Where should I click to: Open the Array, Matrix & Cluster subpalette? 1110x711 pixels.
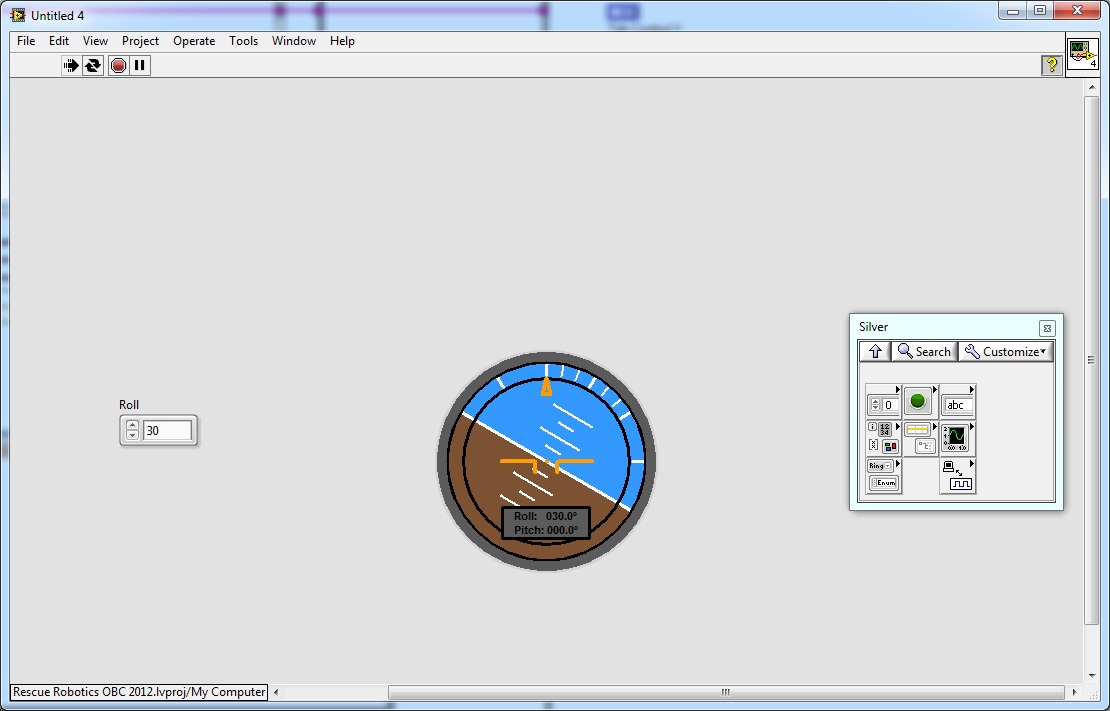[883, 438]
